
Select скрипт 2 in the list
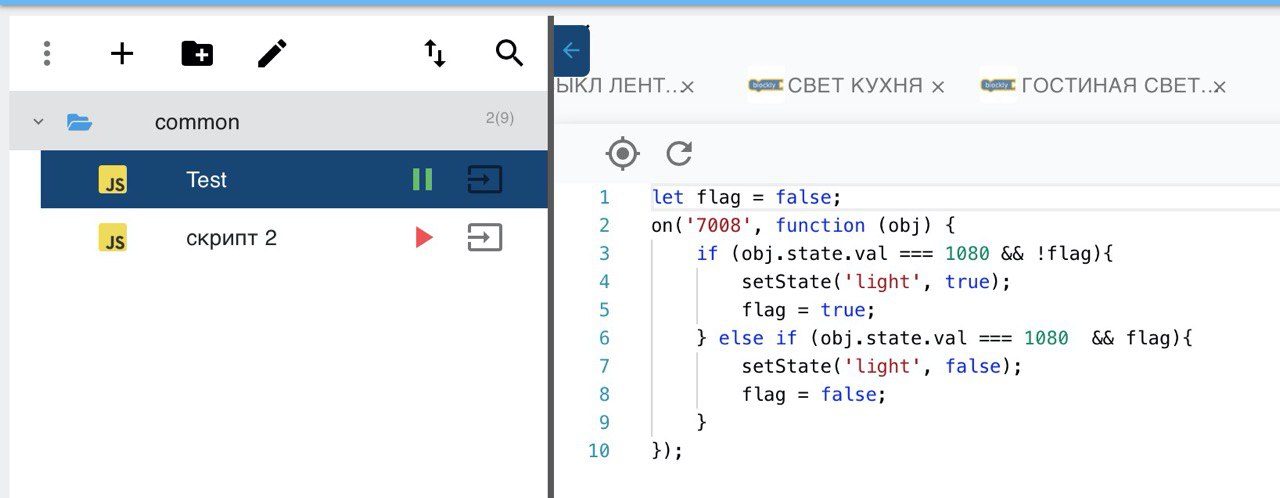(294, 238)
